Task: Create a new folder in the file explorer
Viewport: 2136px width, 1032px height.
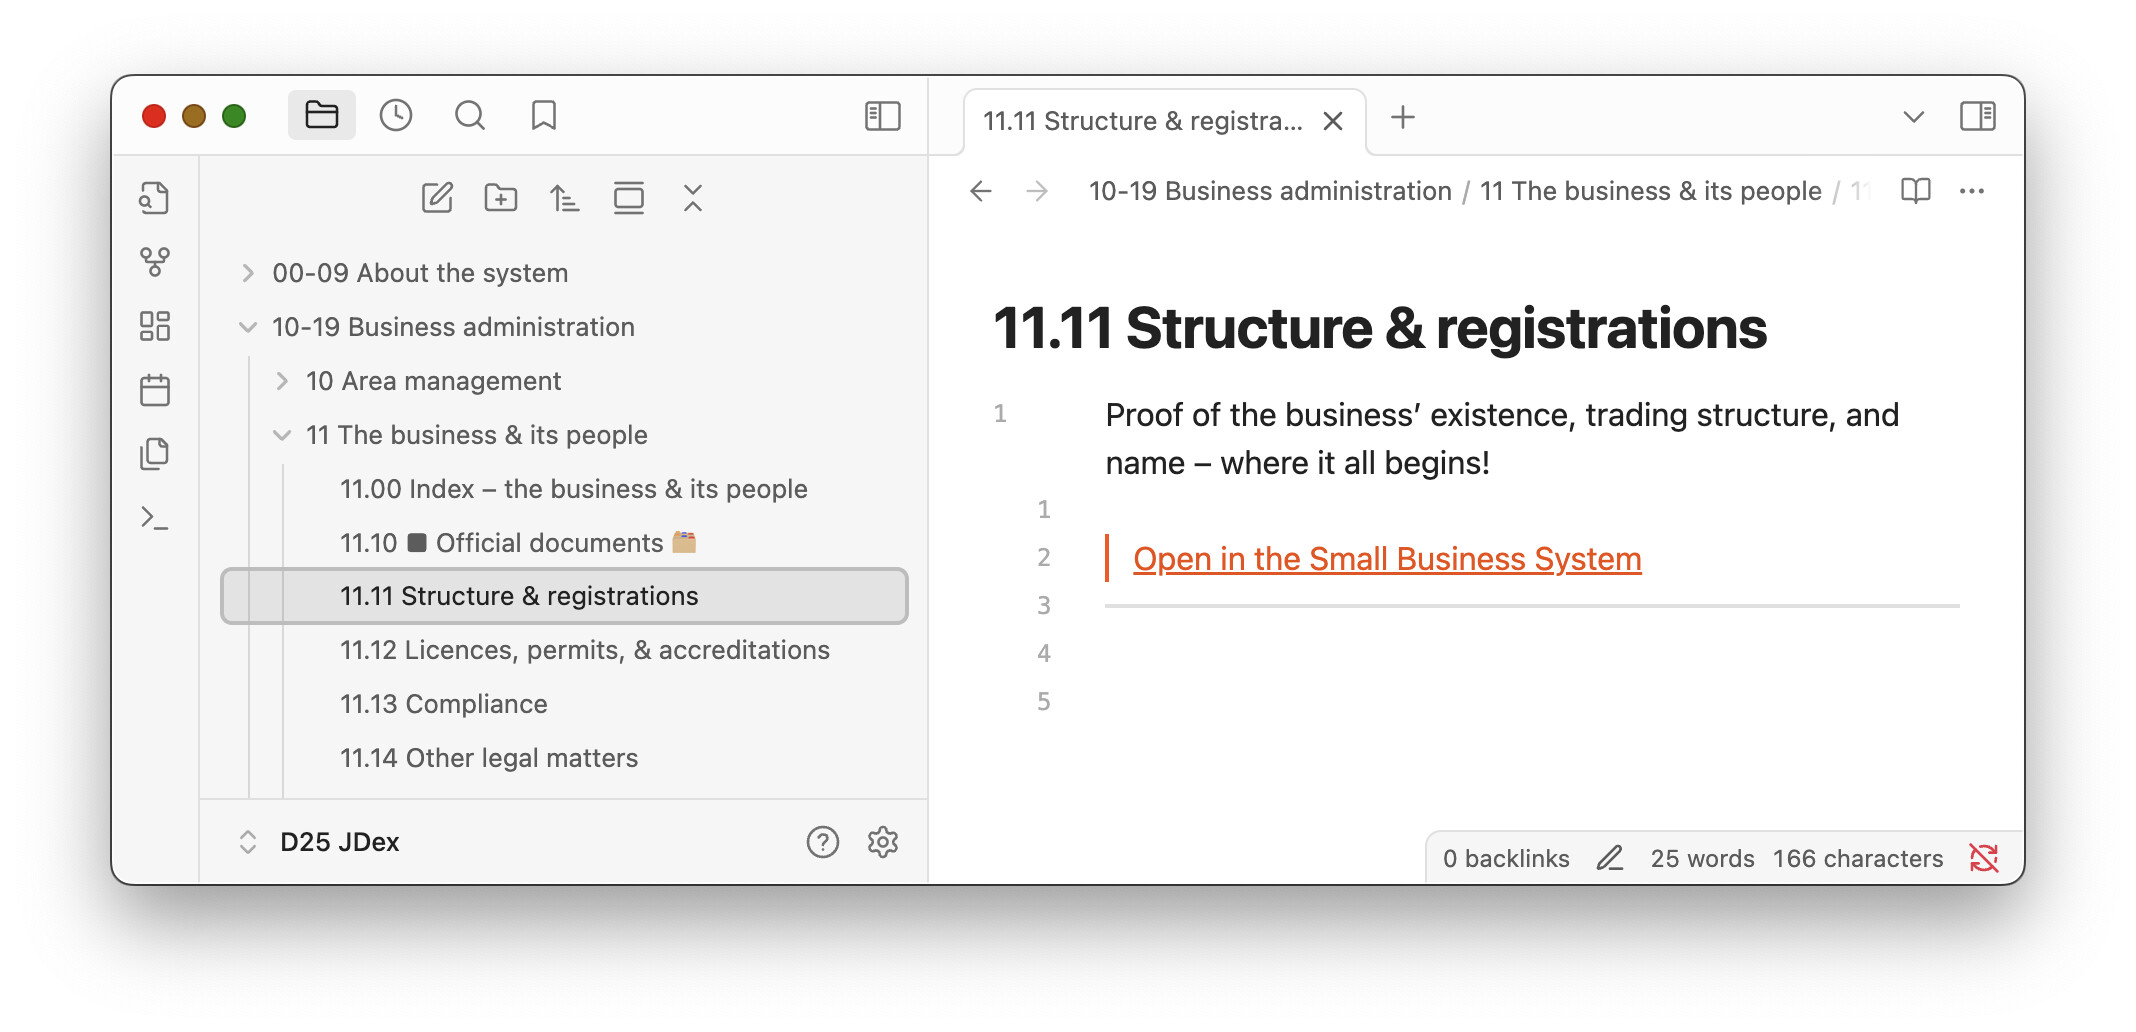Action: (501, 198)
